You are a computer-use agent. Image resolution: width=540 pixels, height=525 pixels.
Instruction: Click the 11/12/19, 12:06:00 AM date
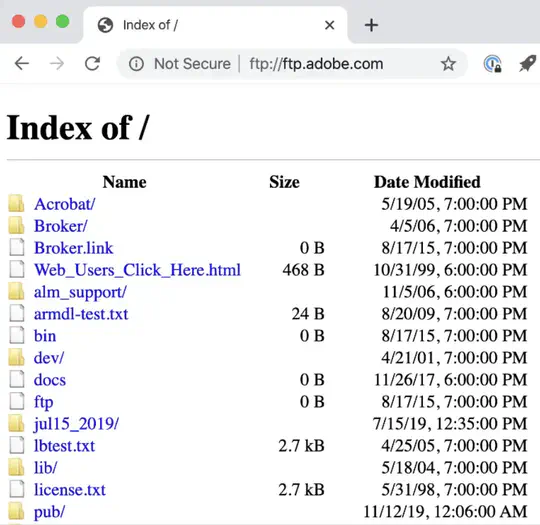coord(445,512)
